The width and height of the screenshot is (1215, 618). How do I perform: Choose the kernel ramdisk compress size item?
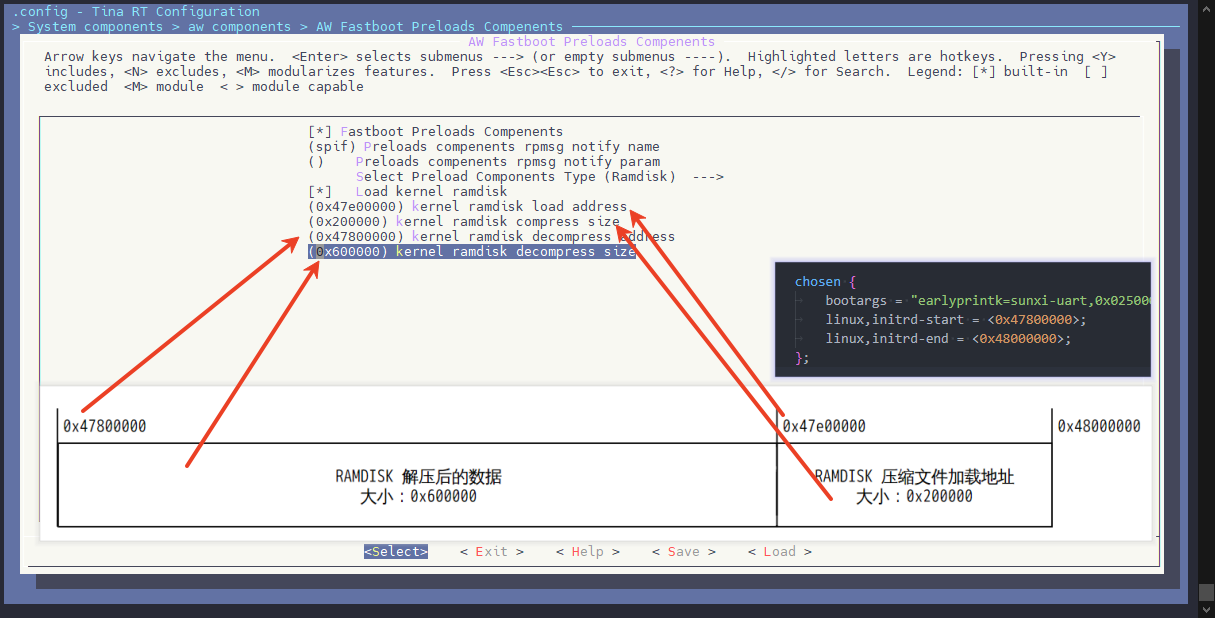[463, 222]
